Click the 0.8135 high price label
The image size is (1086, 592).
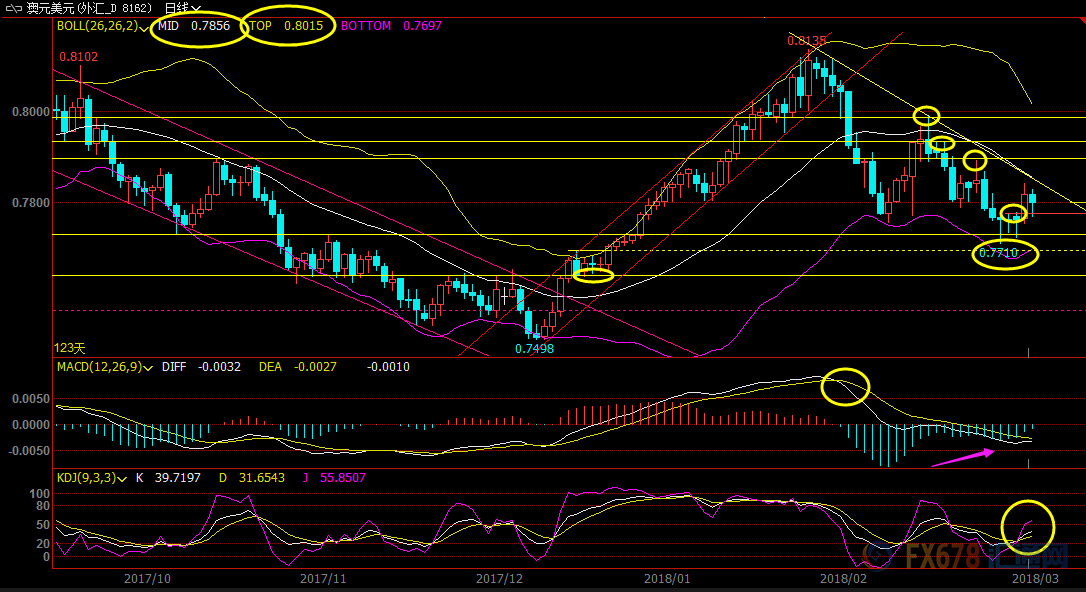[x=806, y=41]
